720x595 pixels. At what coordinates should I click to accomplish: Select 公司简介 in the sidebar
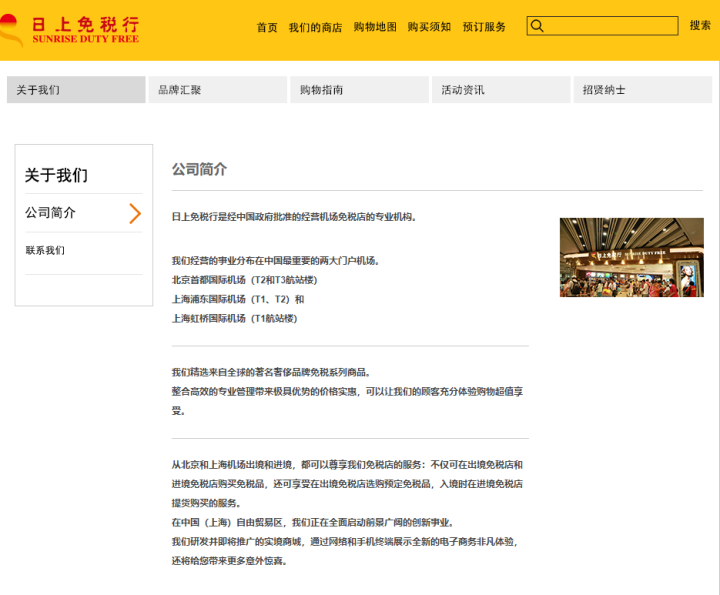pyautogui.click(x=51, y=213)
